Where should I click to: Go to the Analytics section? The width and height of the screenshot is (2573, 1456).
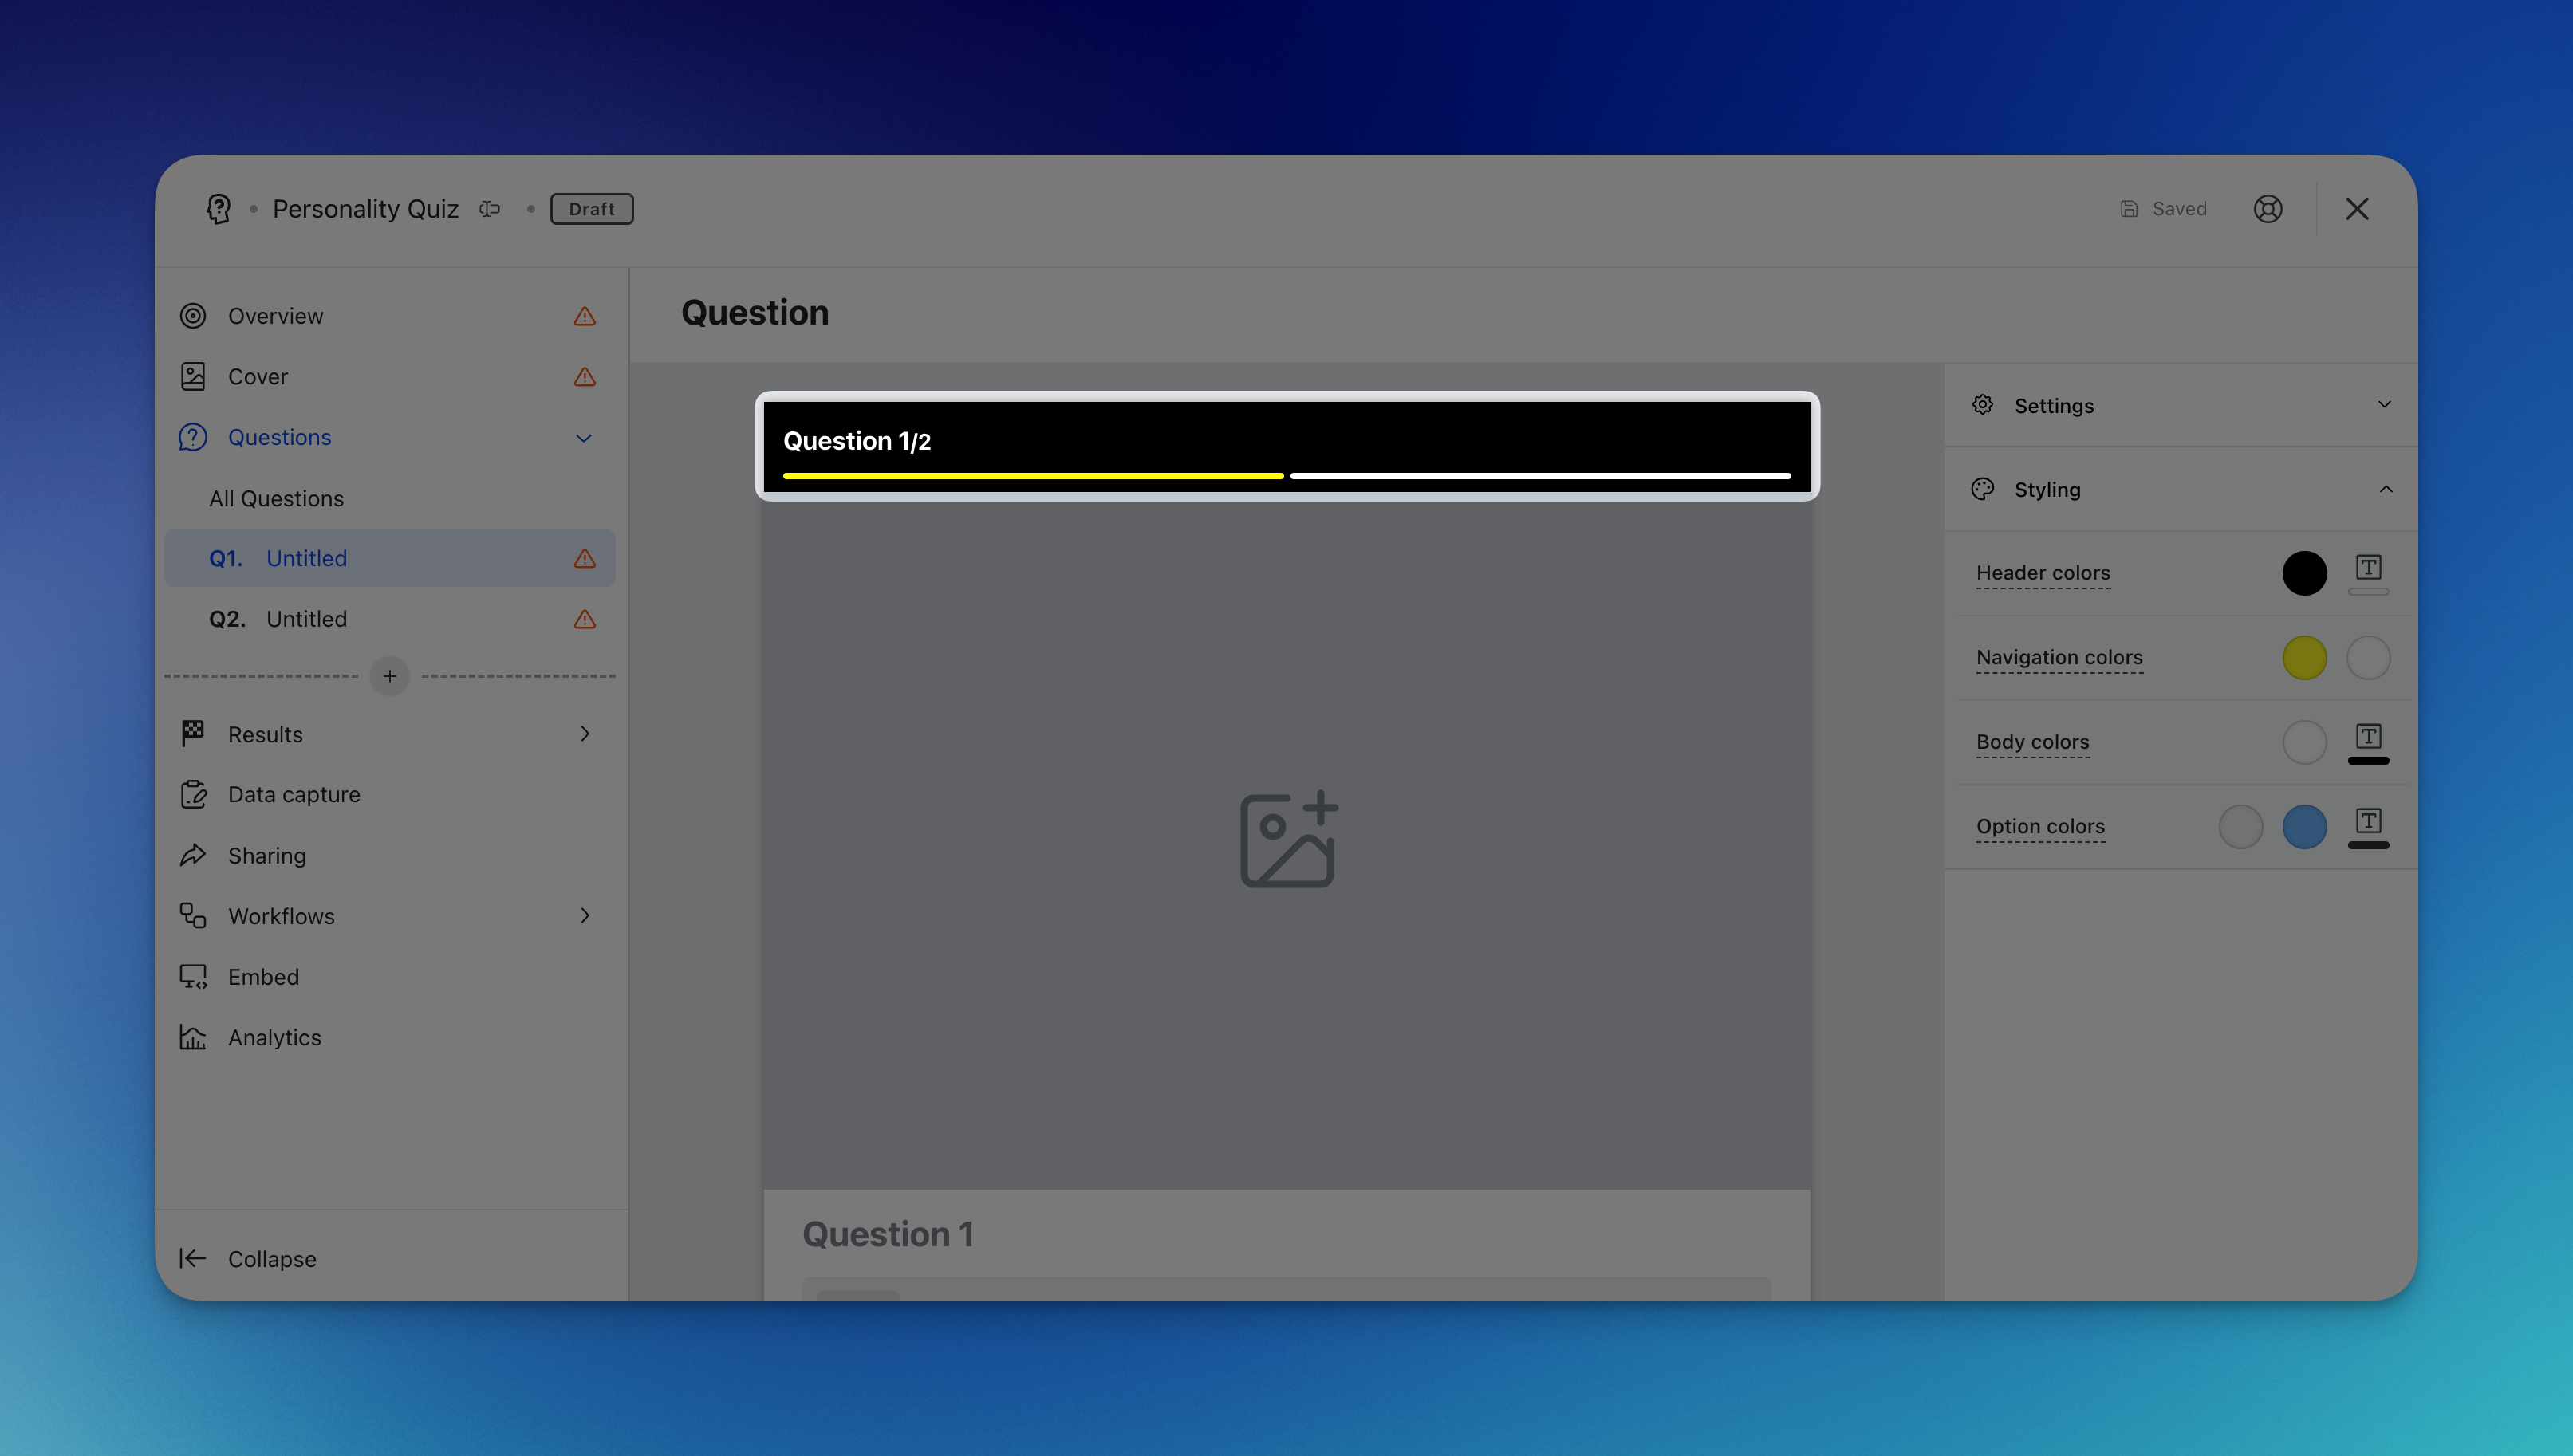pos(274,1038)
